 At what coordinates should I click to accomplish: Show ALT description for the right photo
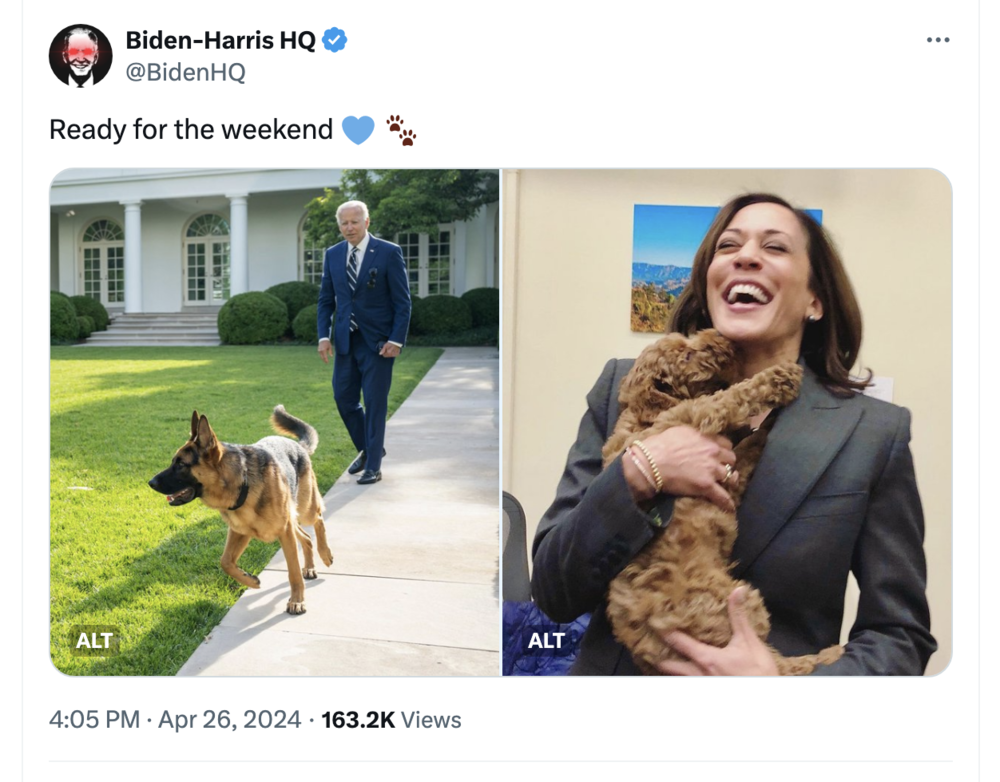(x=546, y=640)
